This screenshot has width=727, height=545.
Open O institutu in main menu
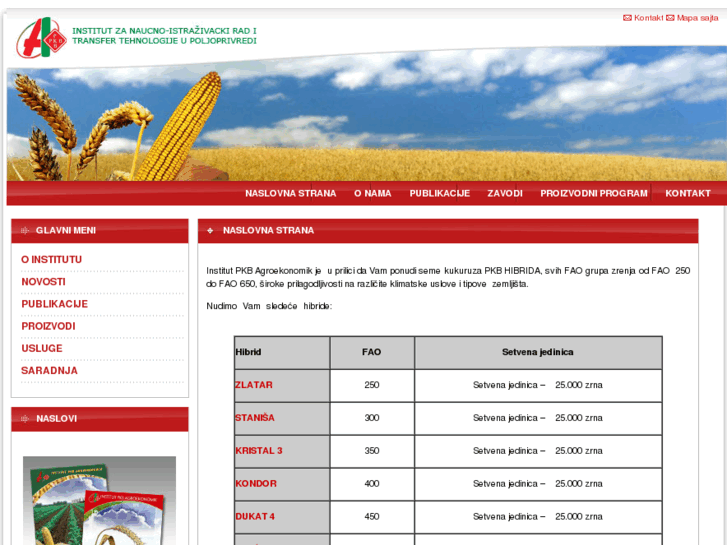pos(51,260)
